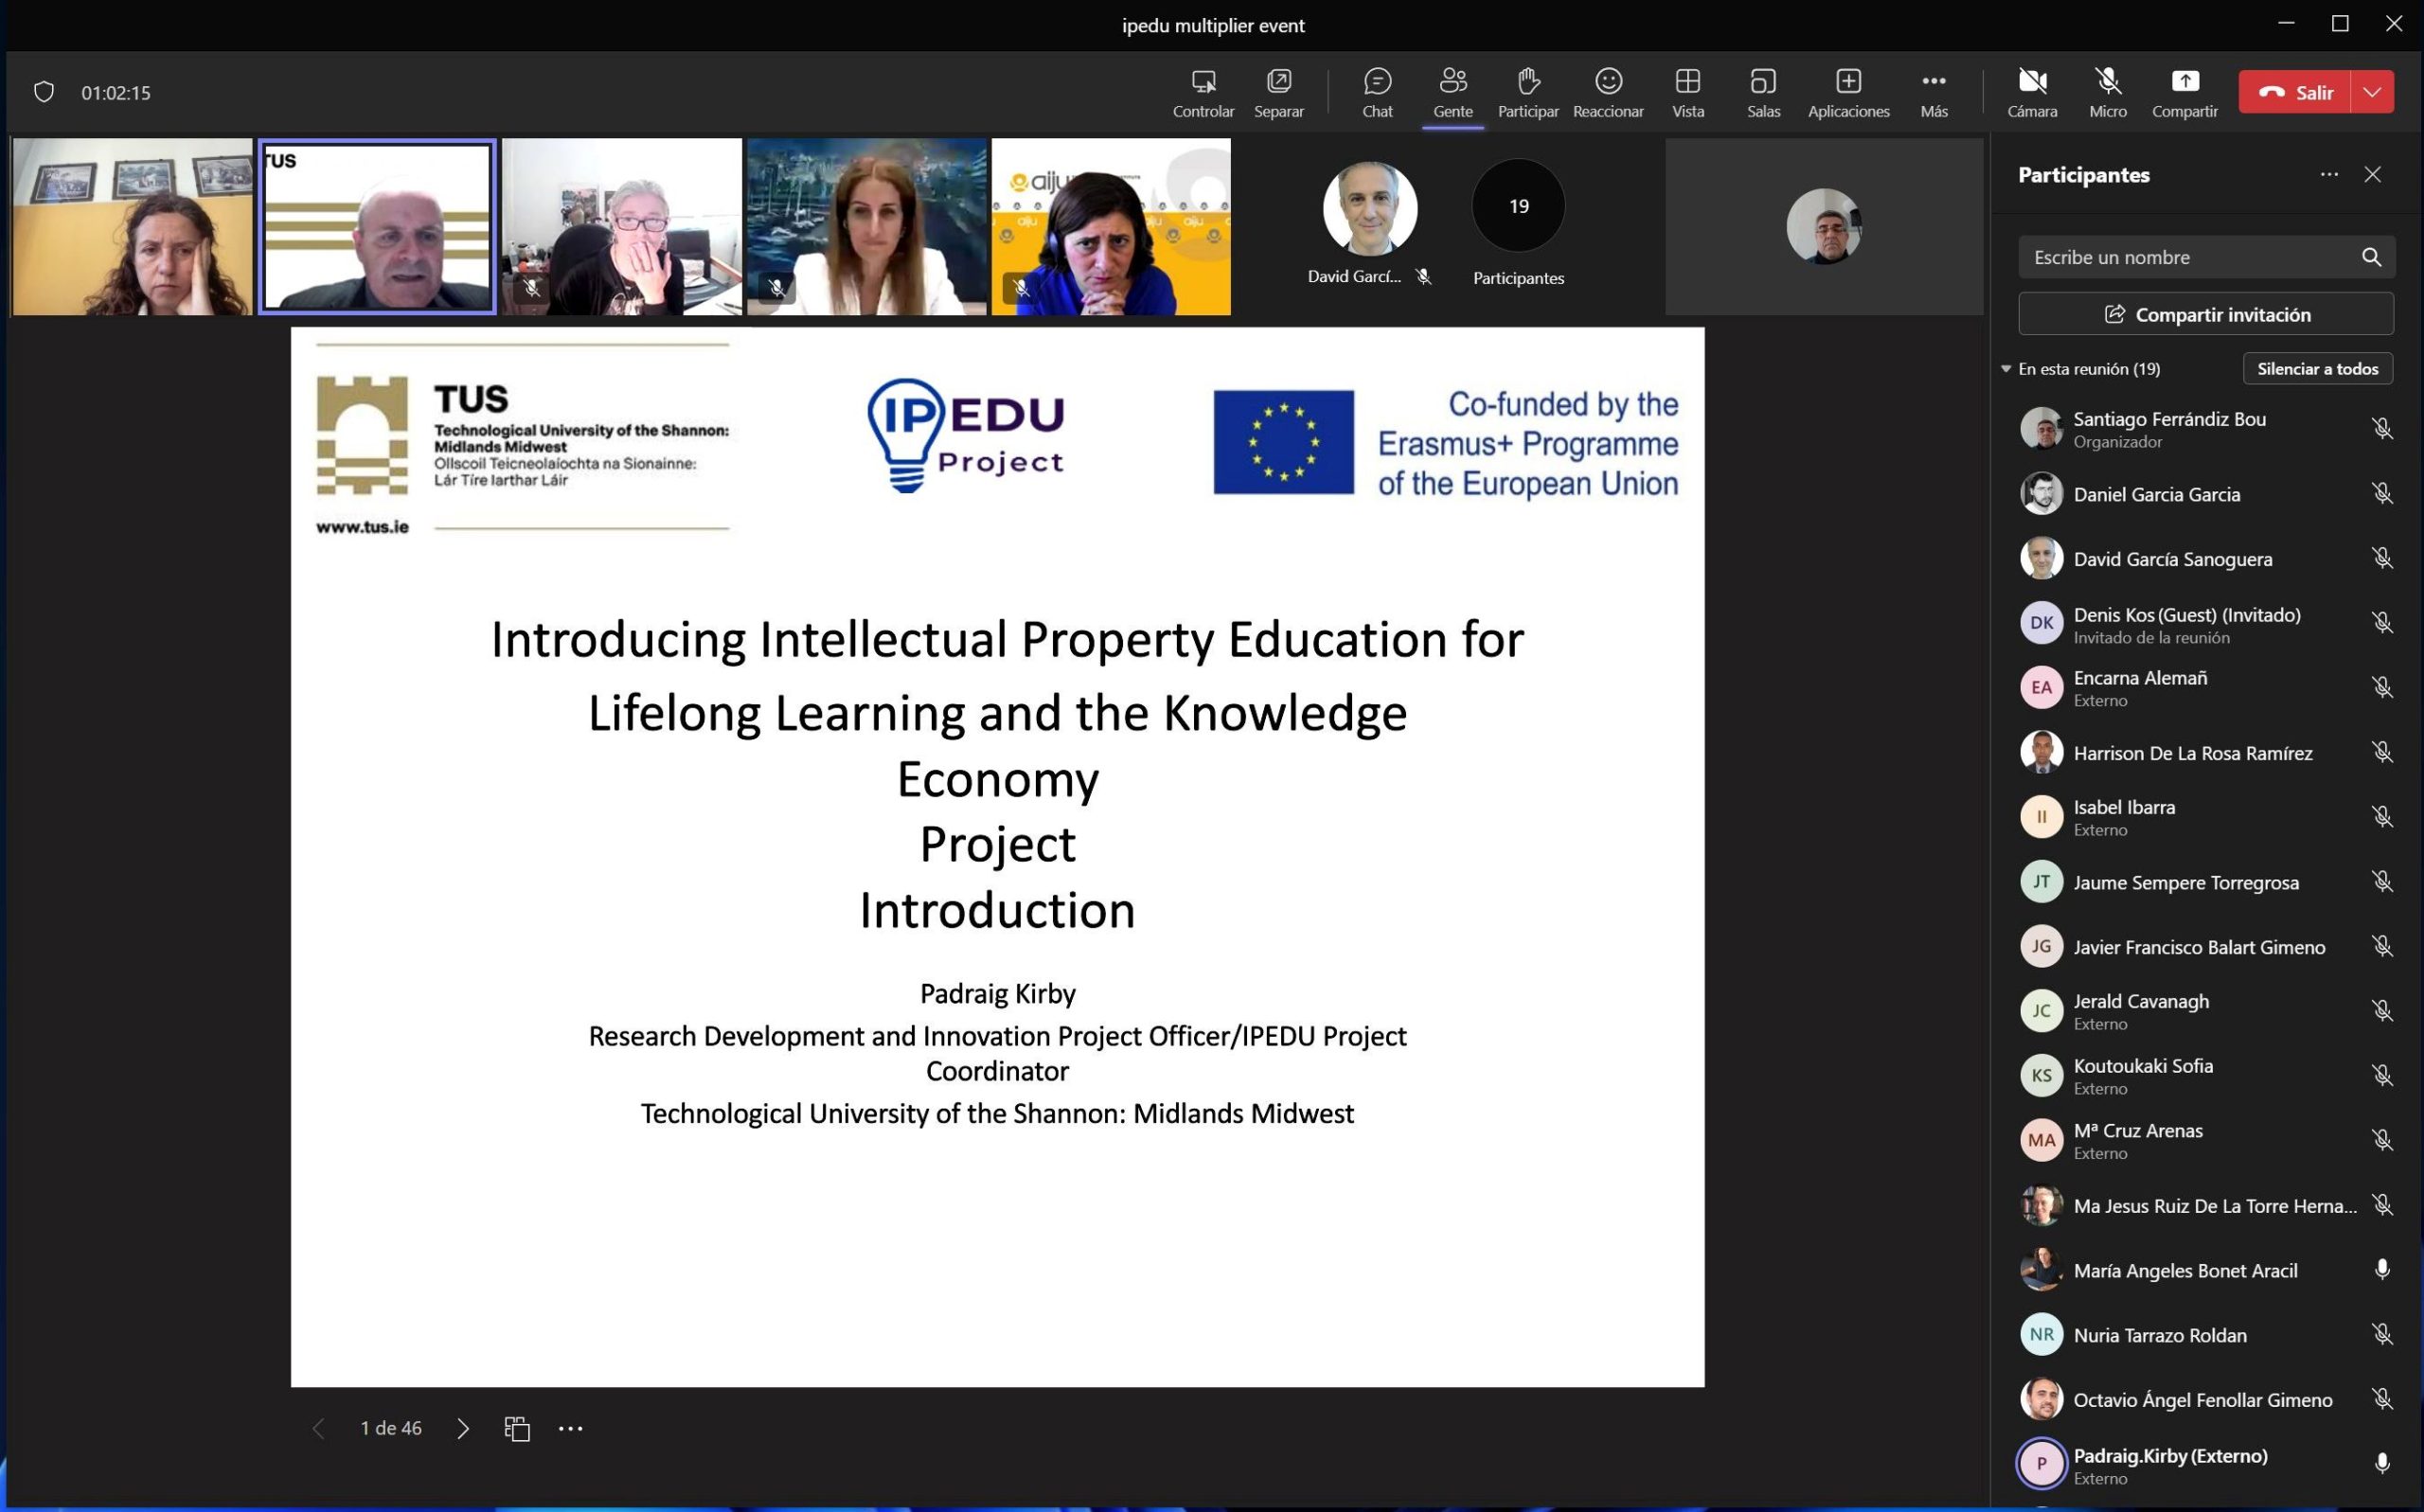Viewport: 2424px width, 1512px height.
Task: Expand the Salir dropdown arrow
Action: click(x=2371, y=92)
